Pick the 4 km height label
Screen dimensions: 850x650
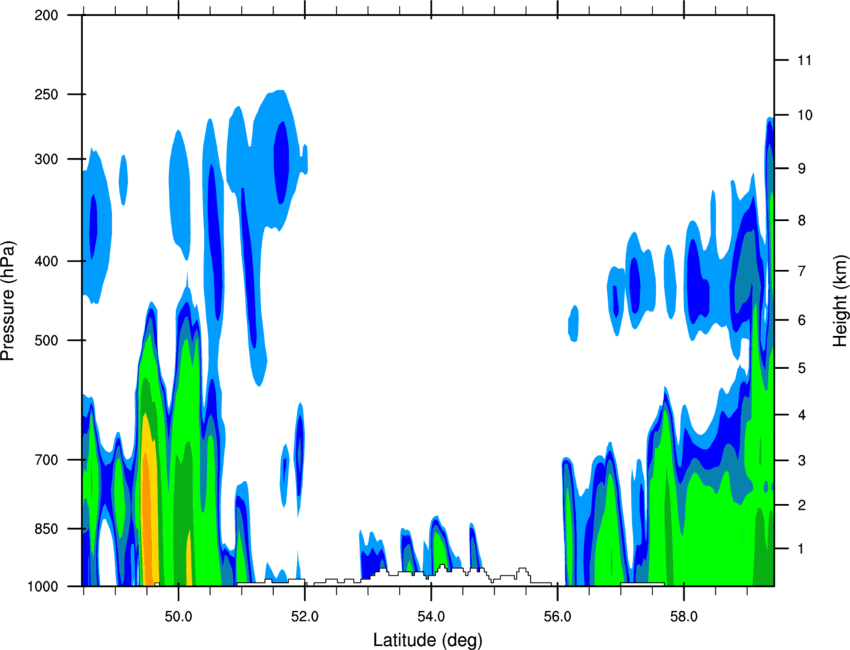(x=801, y=415)
